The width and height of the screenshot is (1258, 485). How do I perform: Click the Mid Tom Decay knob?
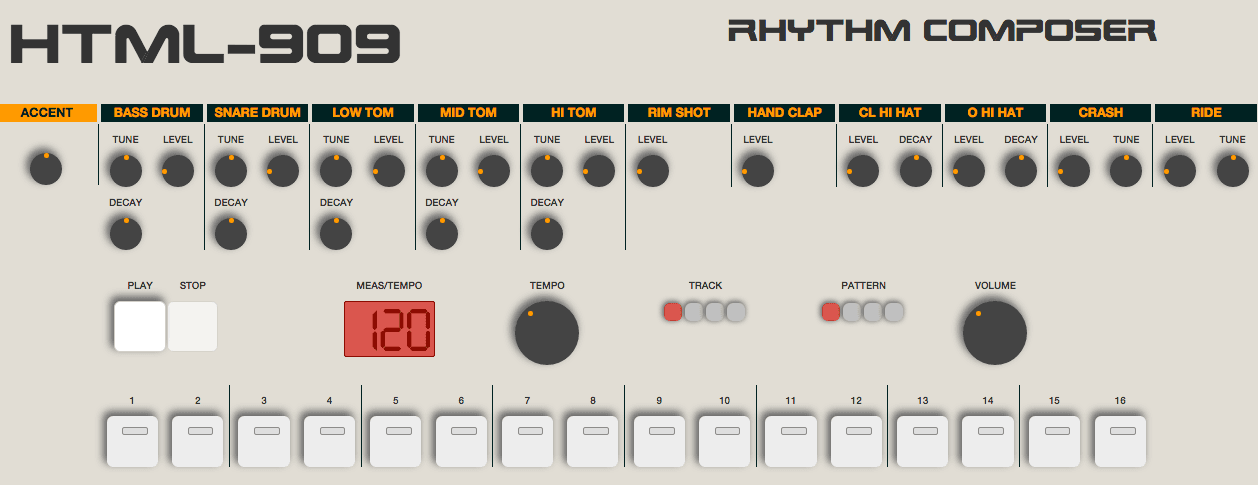[442, 233]
